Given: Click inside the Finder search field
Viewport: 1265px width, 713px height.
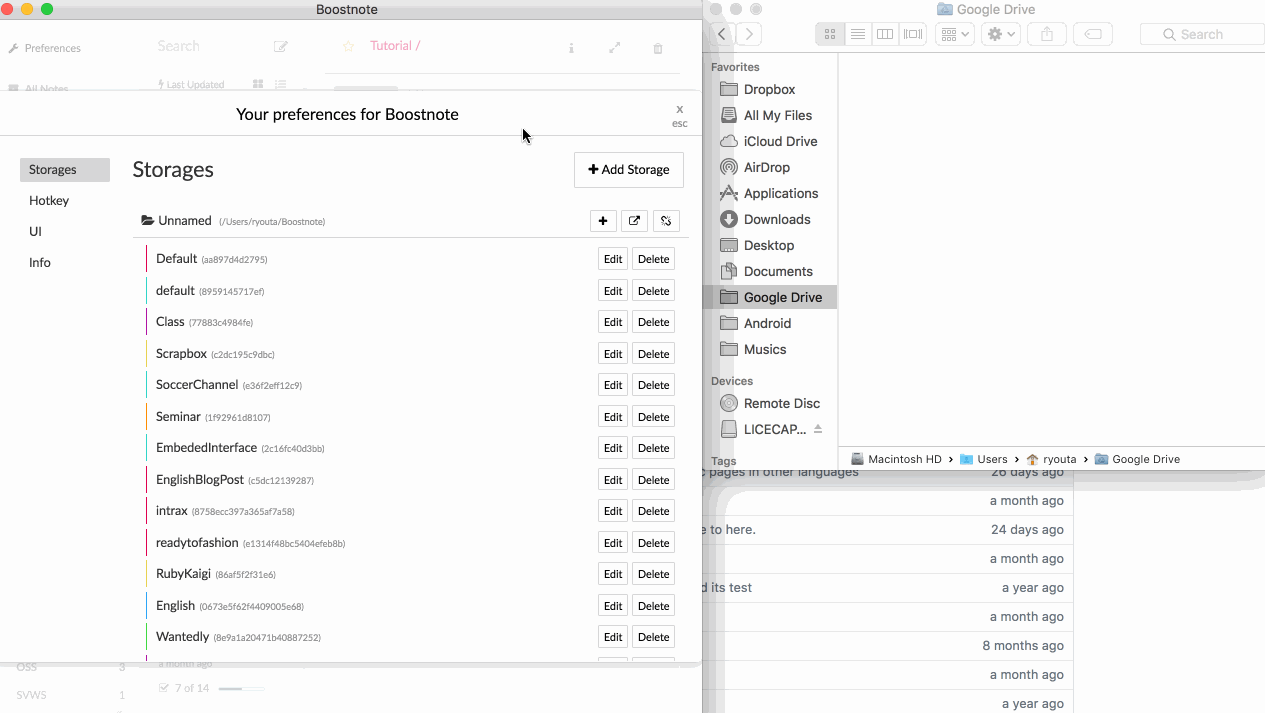Looking at the screenshot, I should point(1201,33).
